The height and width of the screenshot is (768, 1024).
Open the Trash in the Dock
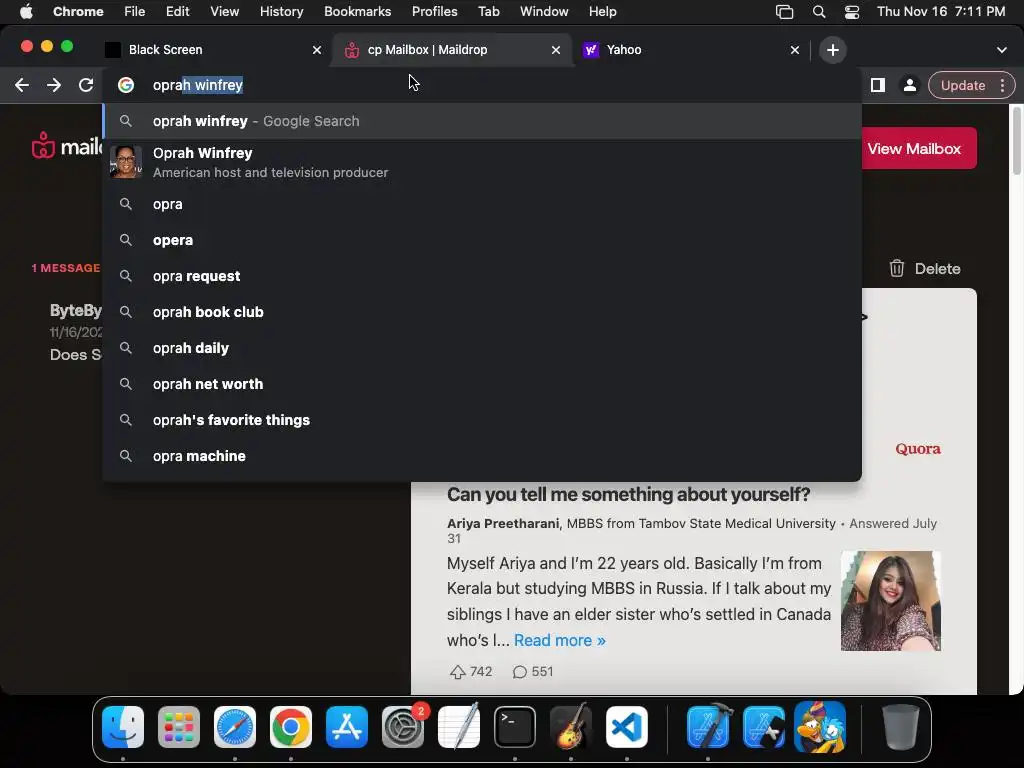(901, 727)
